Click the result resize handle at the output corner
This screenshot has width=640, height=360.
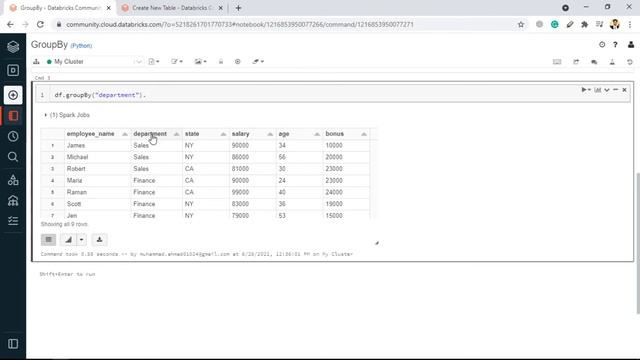pos(377,243)
